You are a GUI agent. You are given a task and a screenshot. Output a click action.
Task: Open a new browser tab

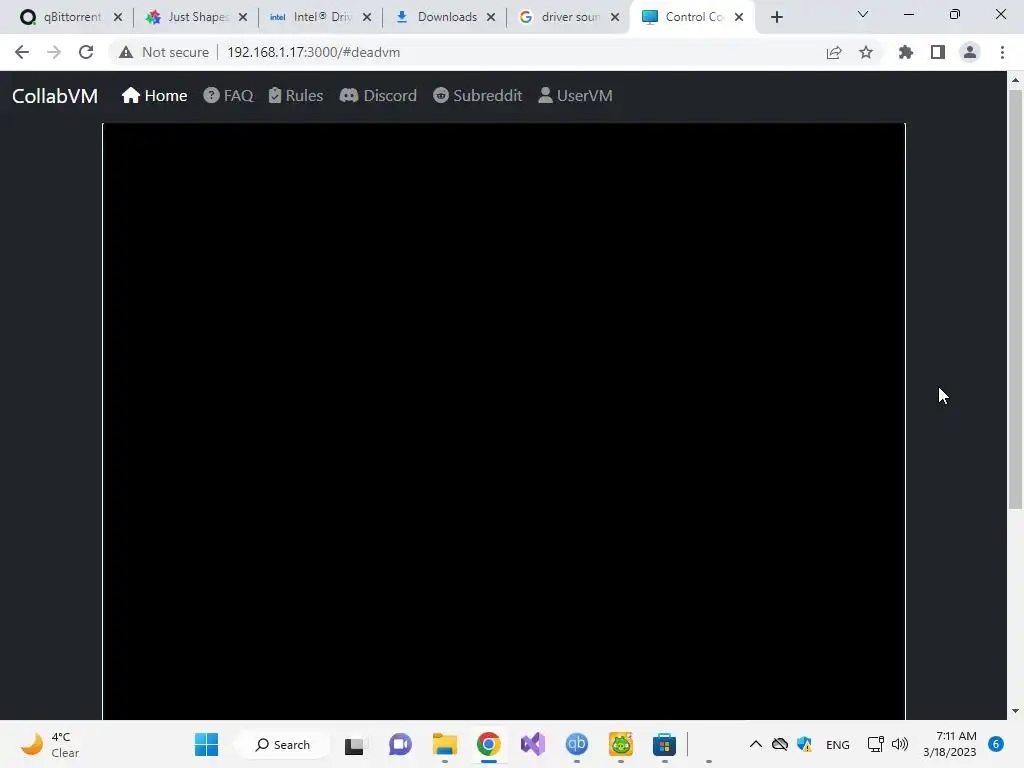[776, 17]
